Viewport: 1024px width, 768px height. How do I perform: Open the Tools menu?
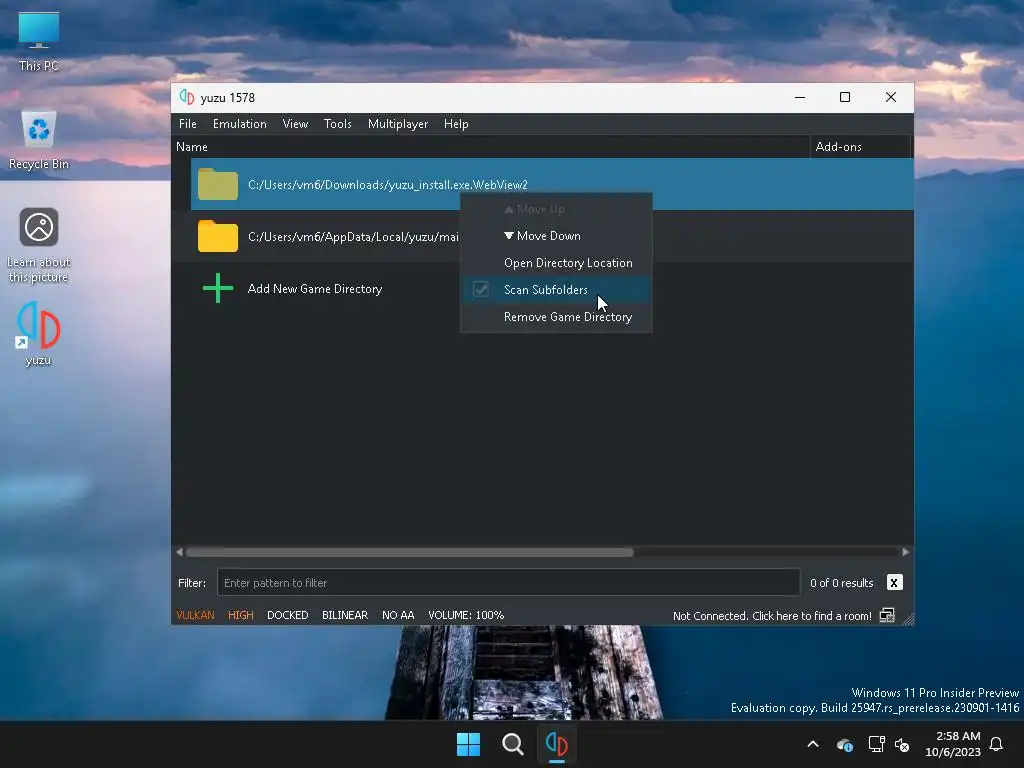tap(338, 124)
